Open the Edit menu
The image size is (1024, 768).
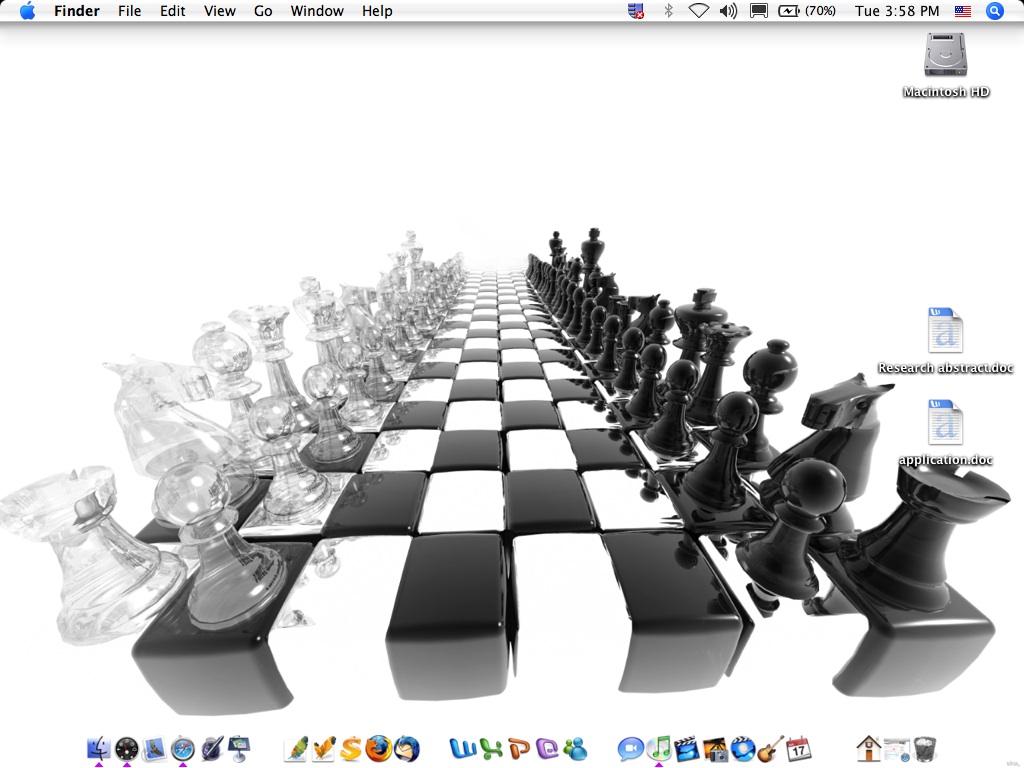point(172,10)
